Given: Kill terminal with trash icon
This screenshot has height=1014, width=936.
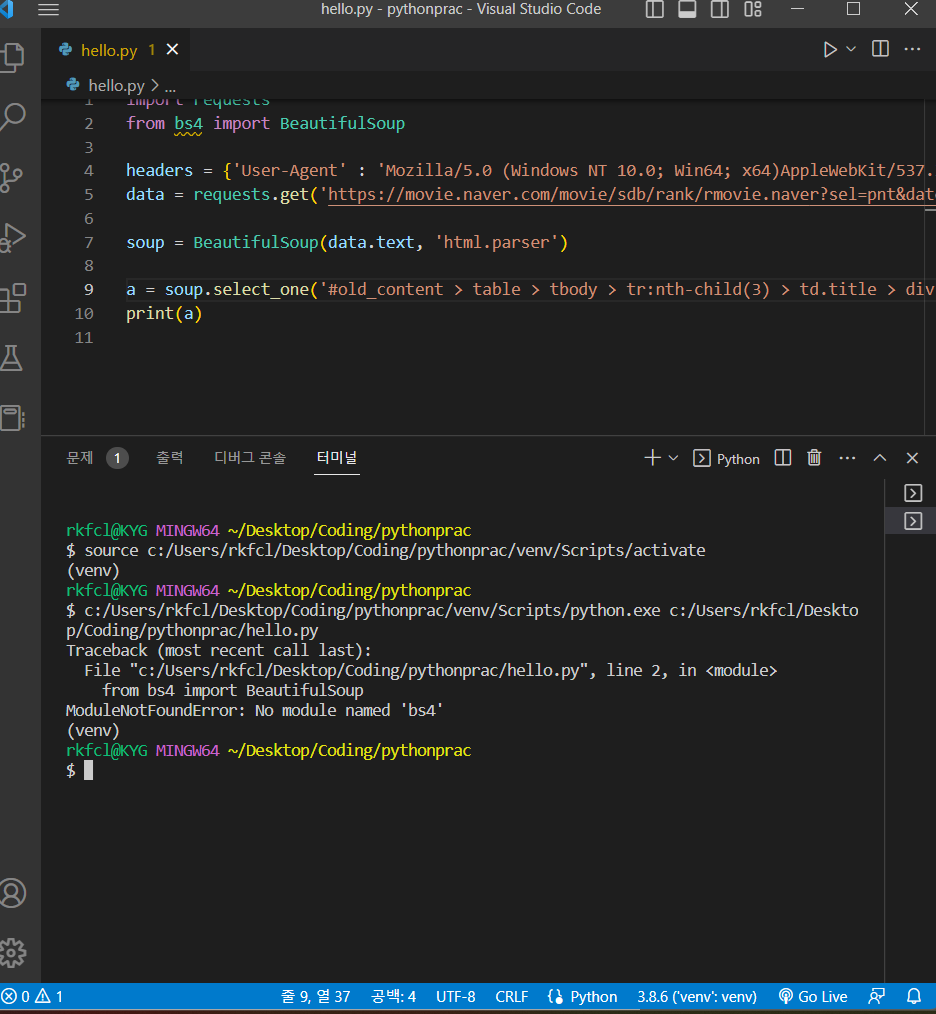Looking at the screenshot, I should click(814, 458).
